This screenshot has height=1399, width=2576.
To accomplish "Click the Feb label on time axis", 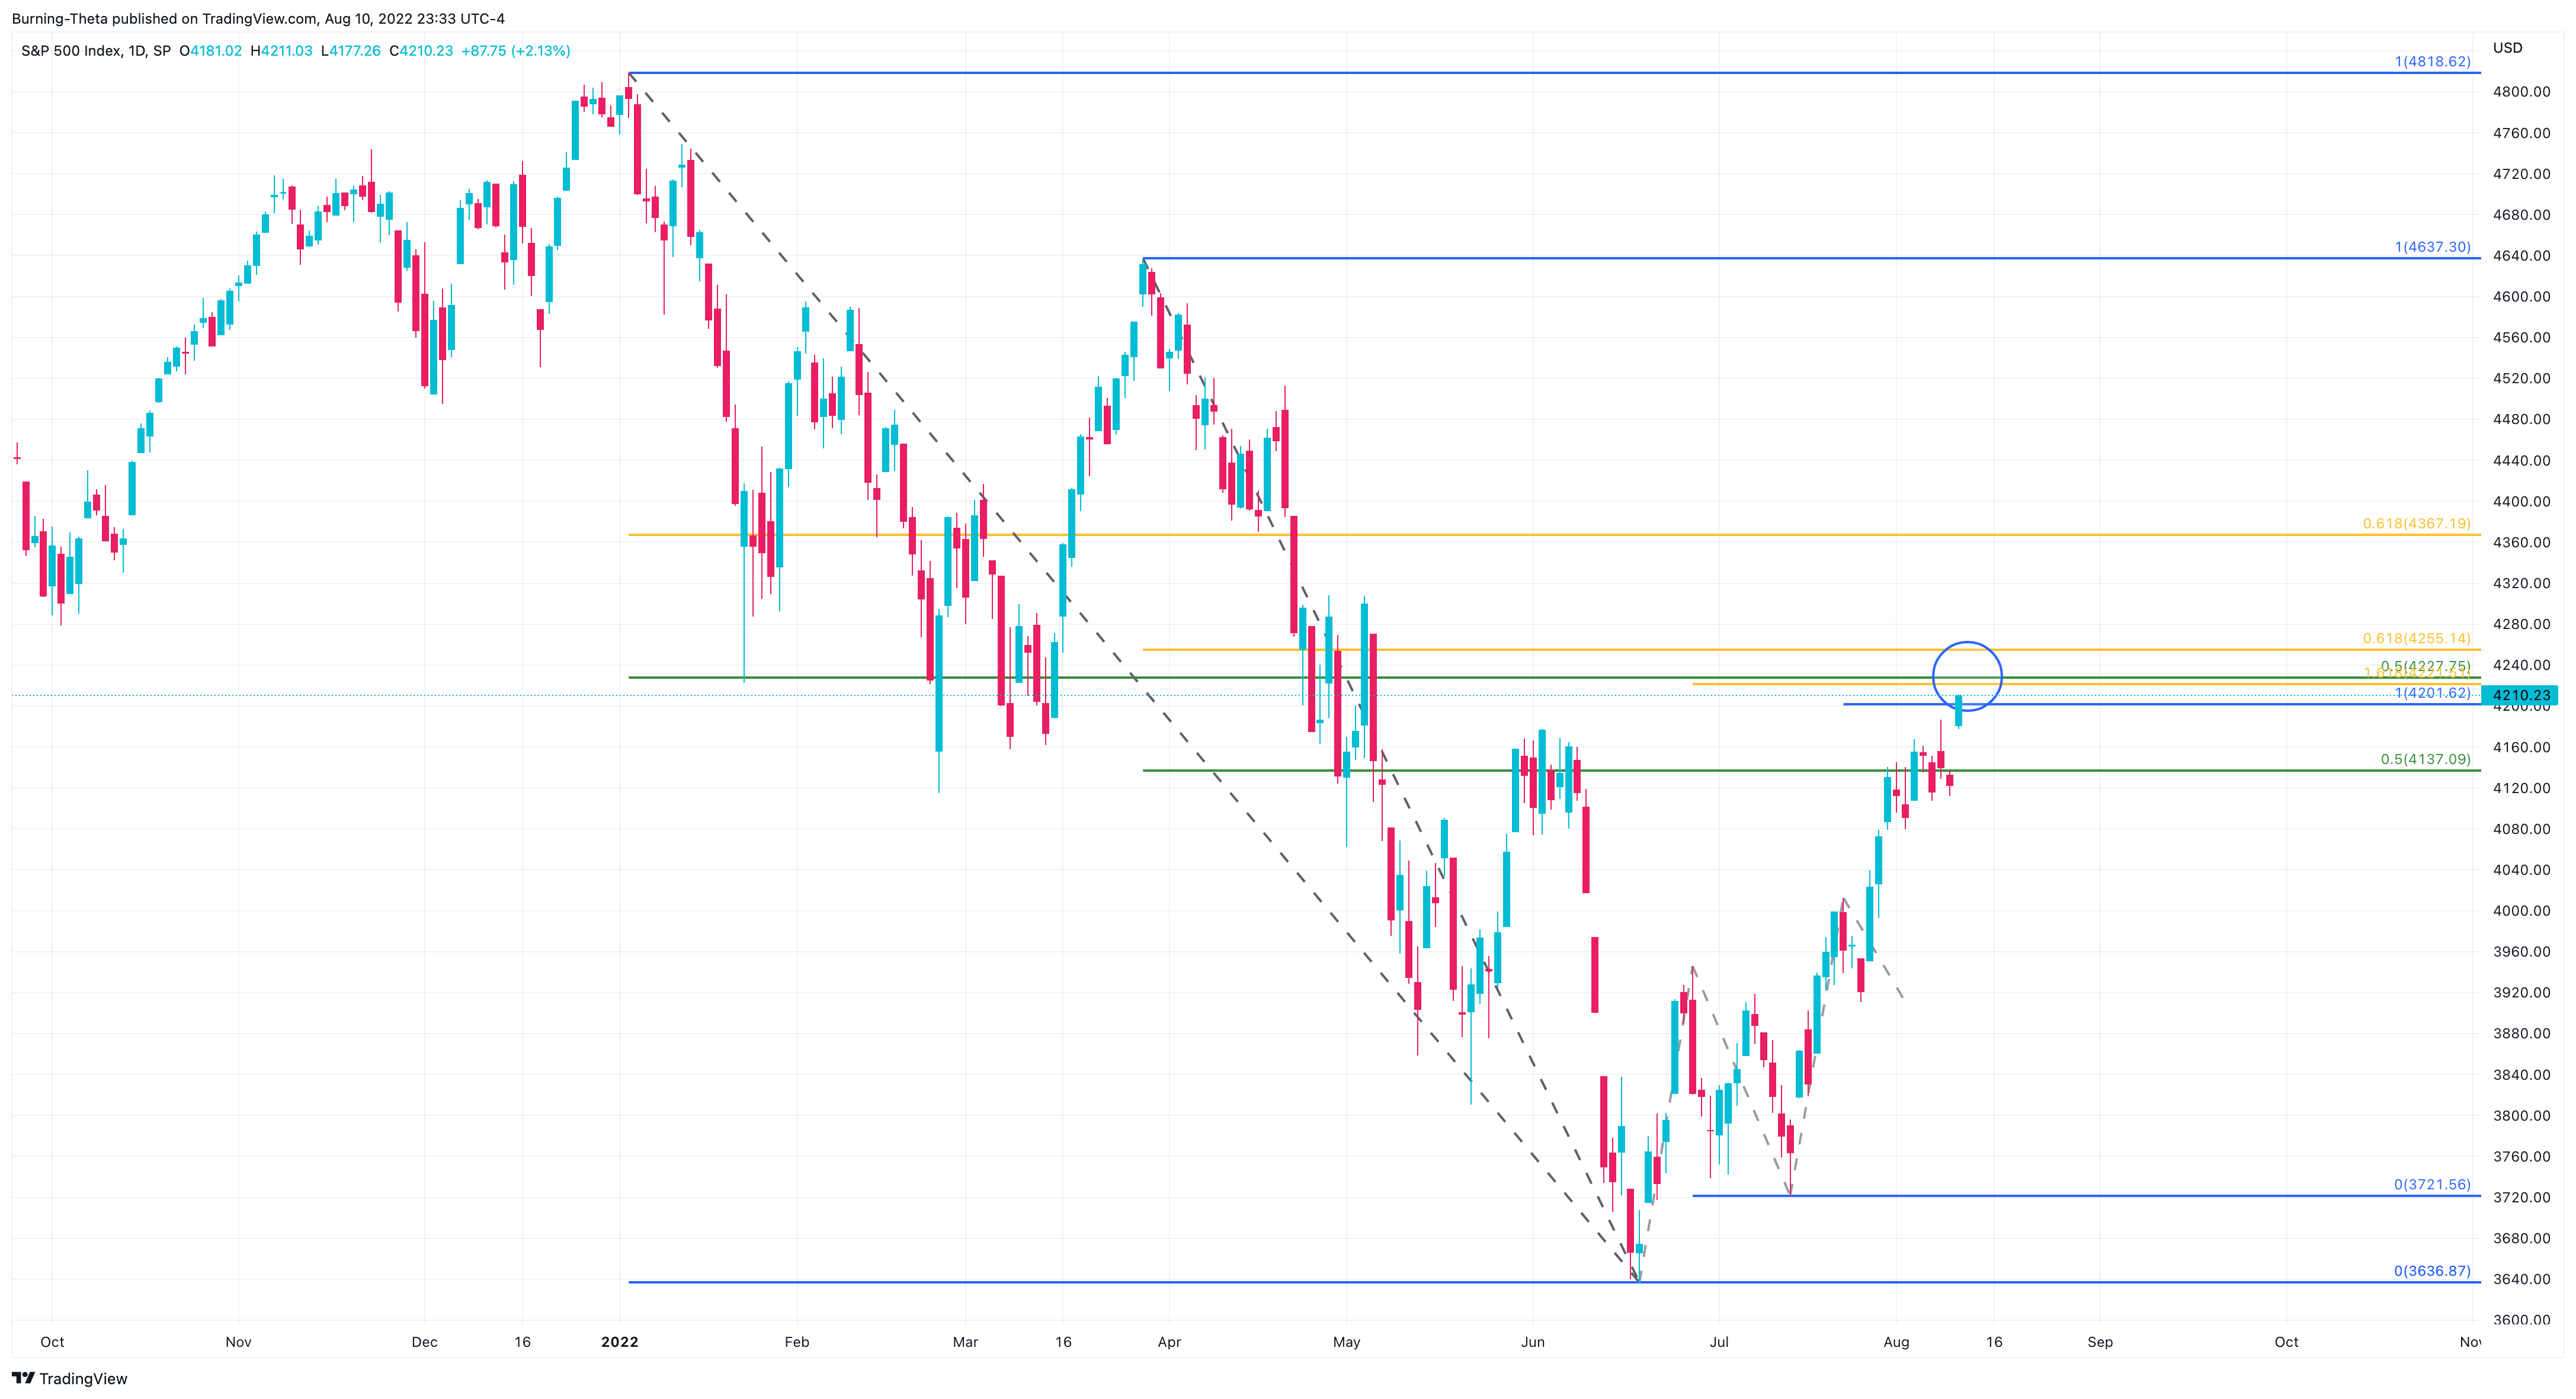I will [796, 1342].
